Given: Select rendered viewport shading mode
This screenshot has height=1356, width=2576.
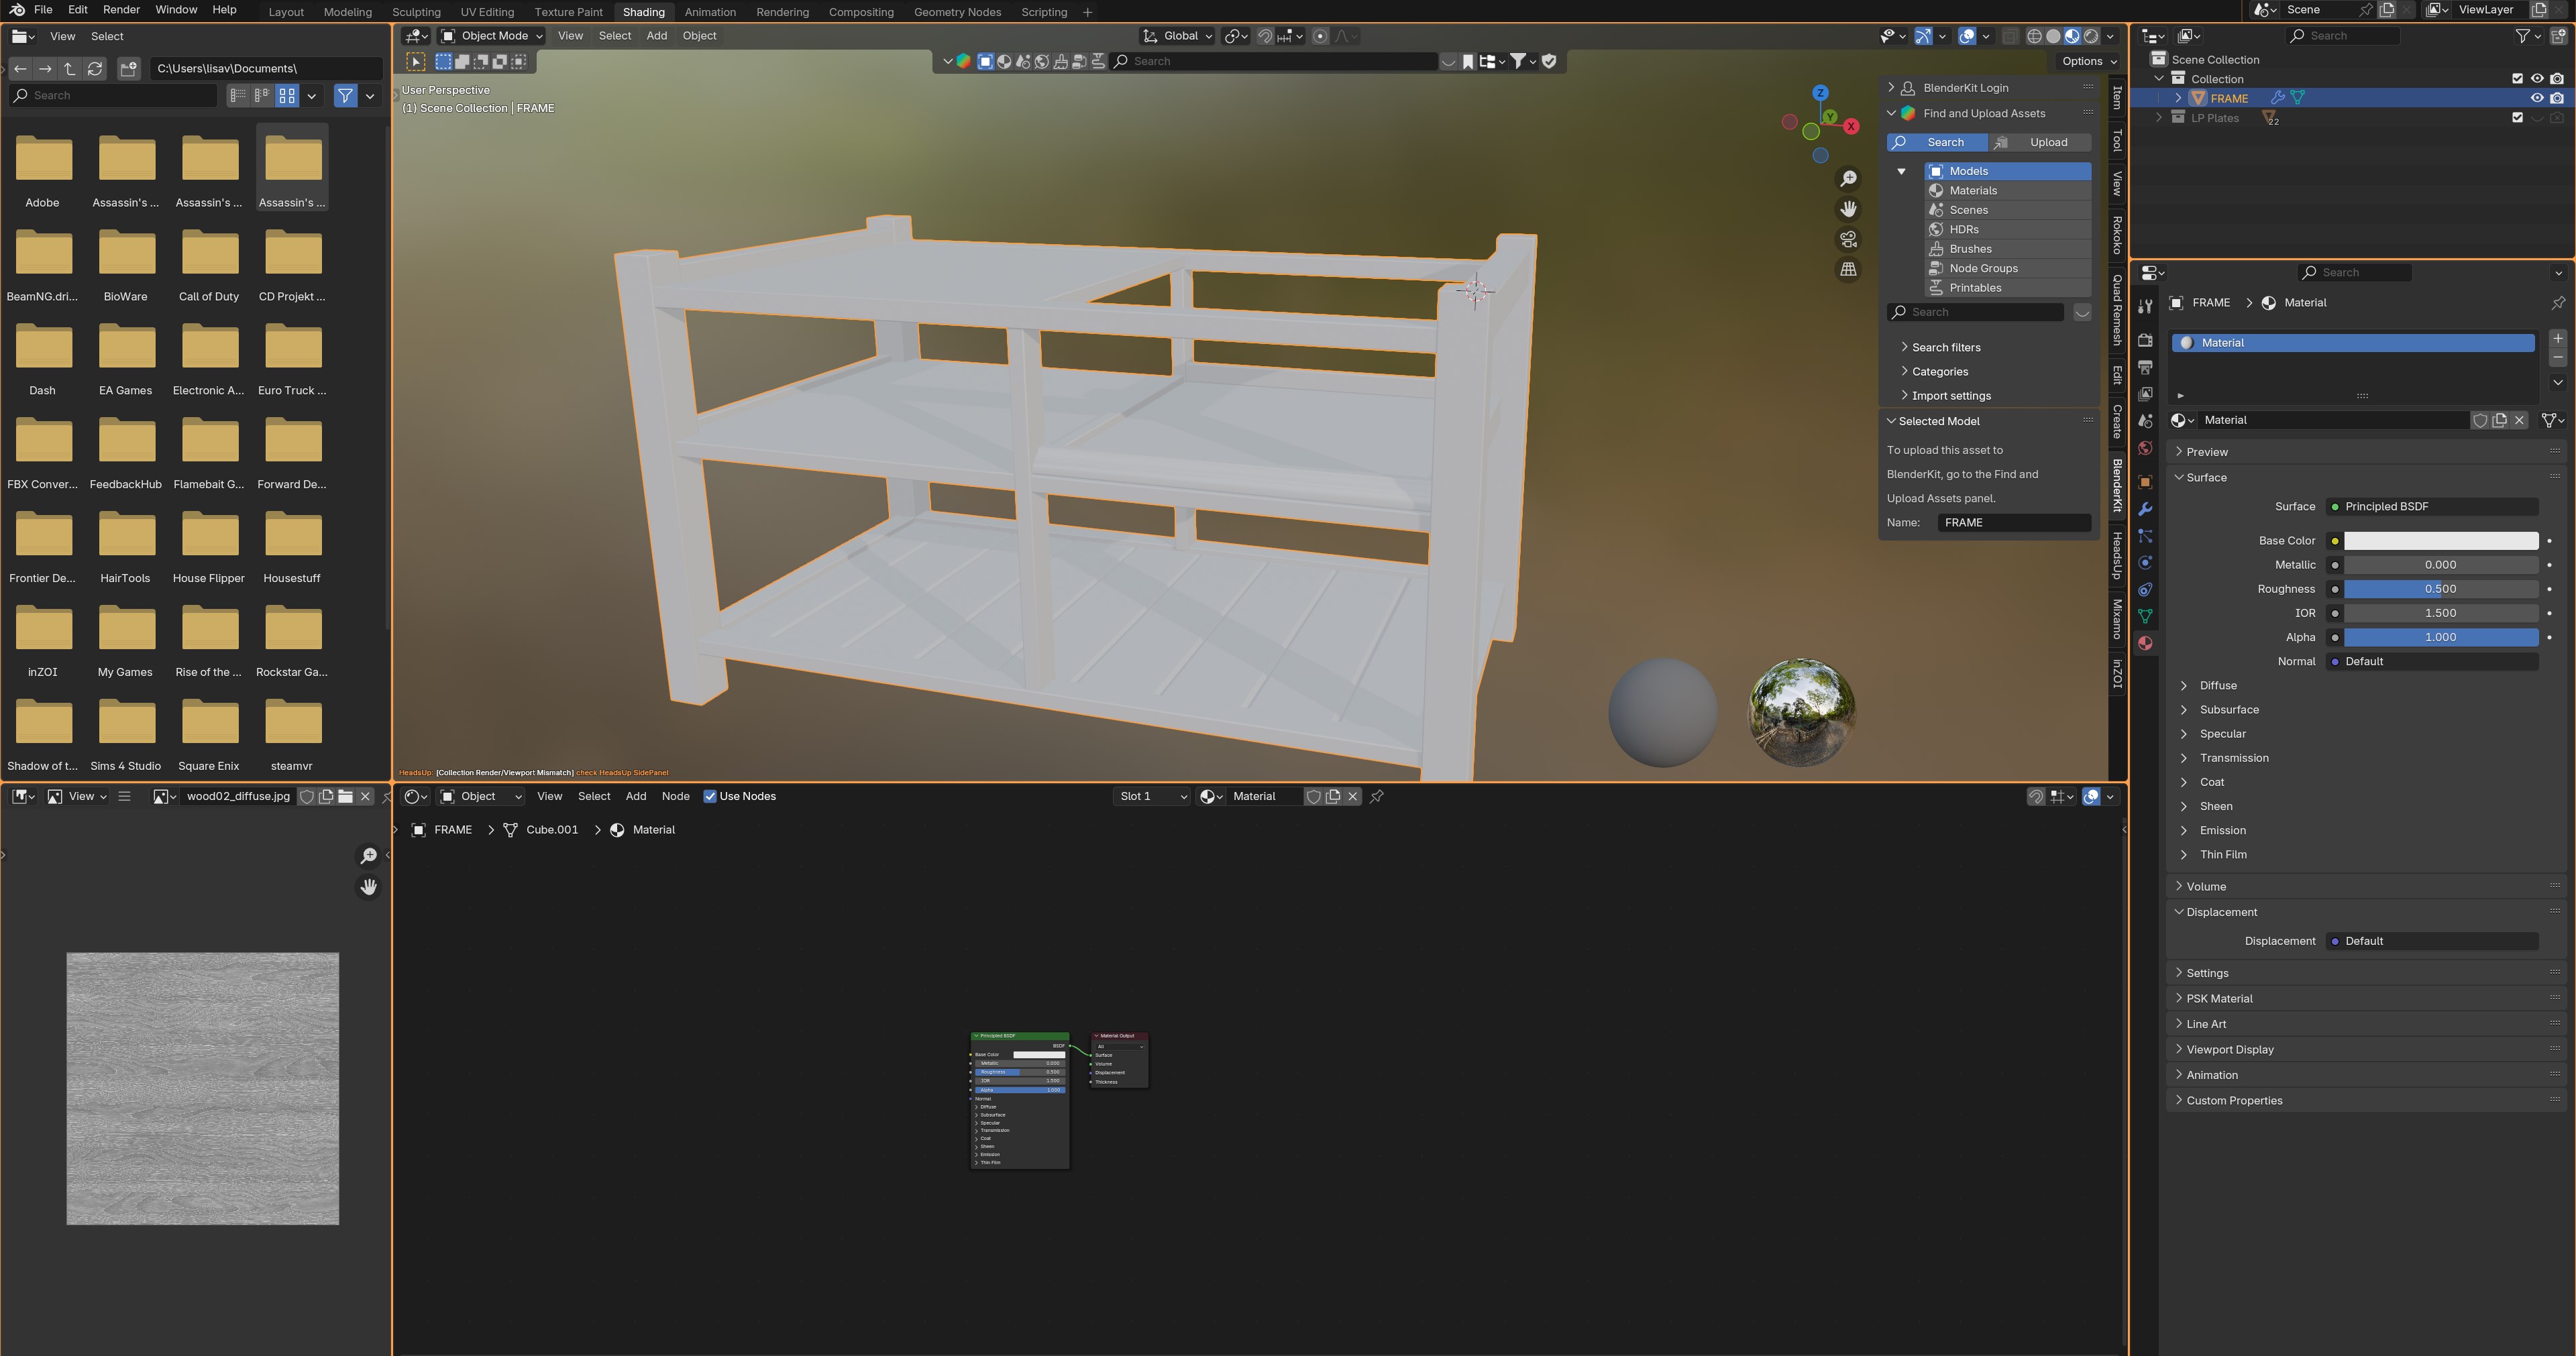Looking at the screenshot, I should 2091,36.
